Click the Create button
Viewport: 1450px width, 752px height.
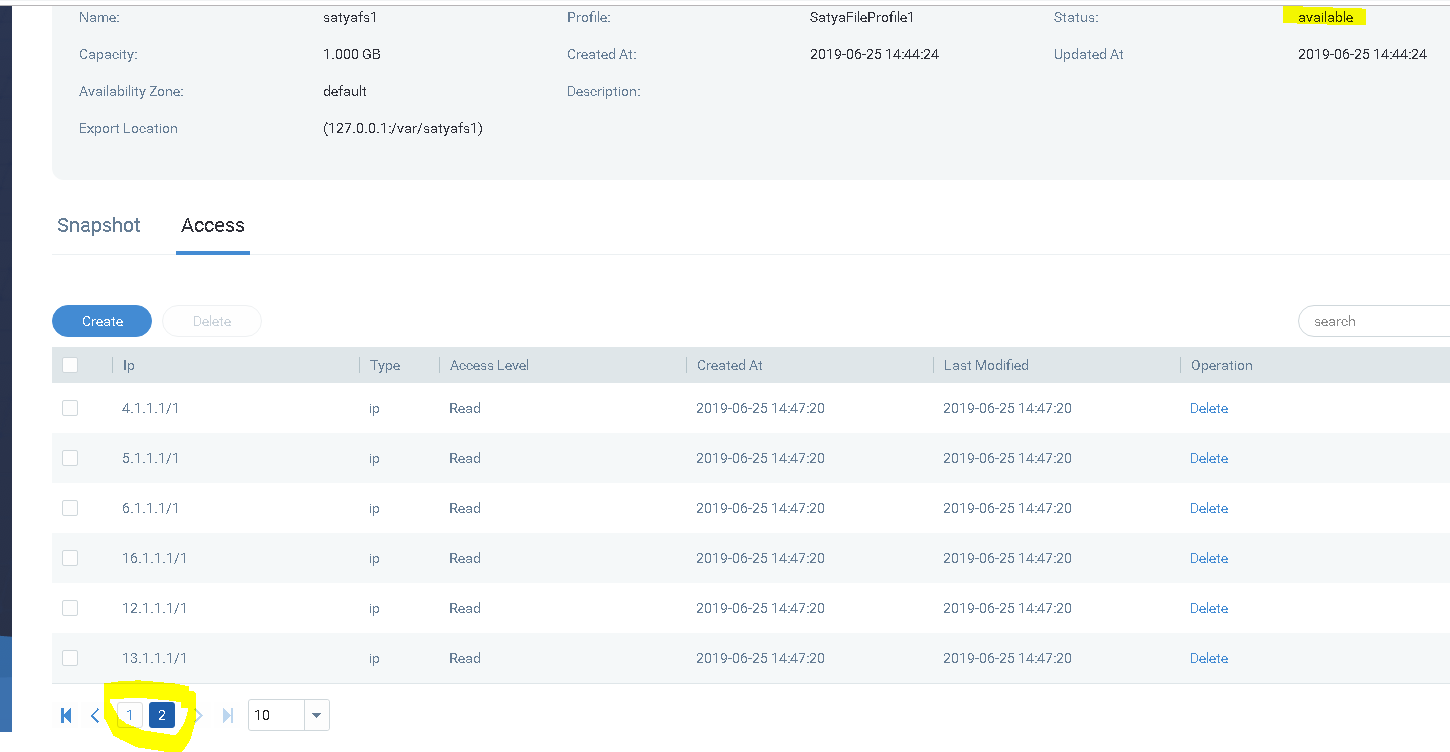tap(101, 321)
